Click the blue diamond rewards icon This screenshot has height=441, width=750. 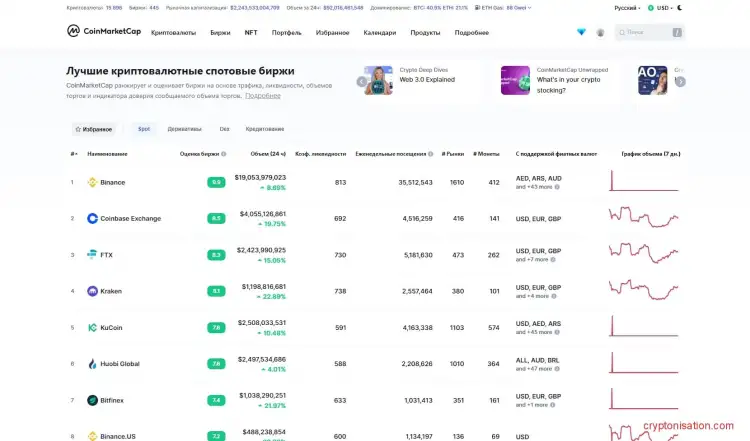tap(581, 32)
